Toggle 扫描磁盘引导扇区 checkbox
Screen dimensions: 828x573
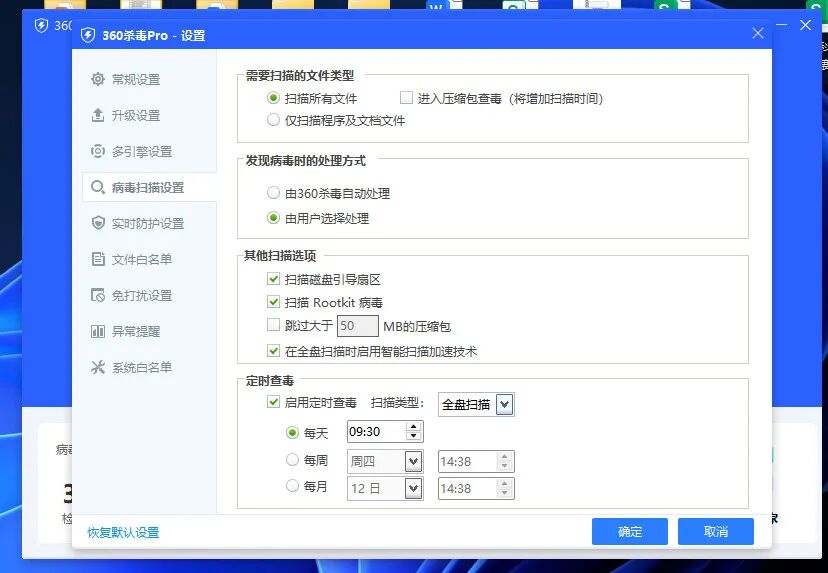(x=273, y=279)
